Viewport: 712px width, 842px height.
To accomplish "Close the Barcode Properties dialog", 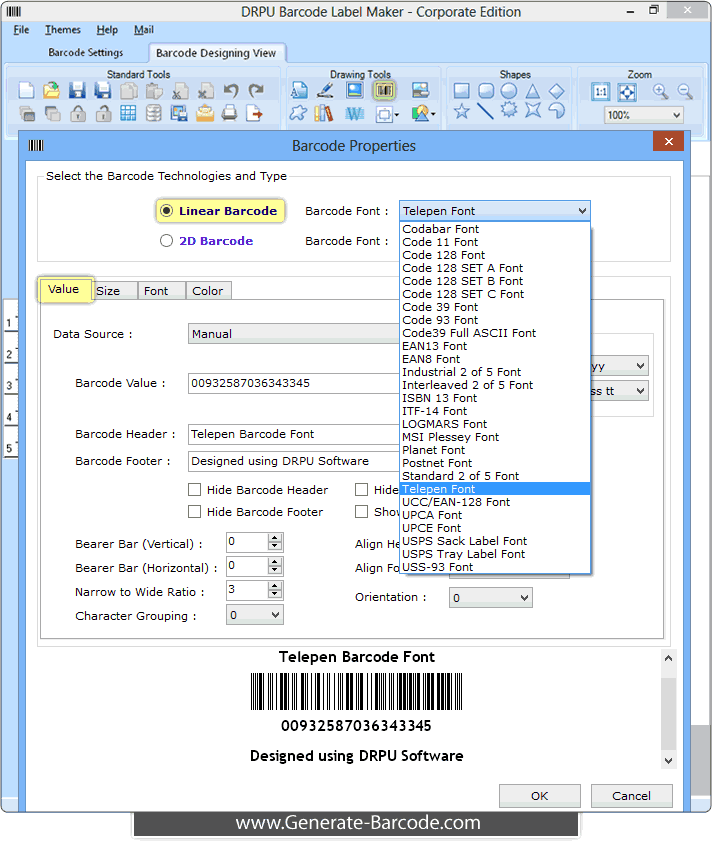I will coord(669,141).
